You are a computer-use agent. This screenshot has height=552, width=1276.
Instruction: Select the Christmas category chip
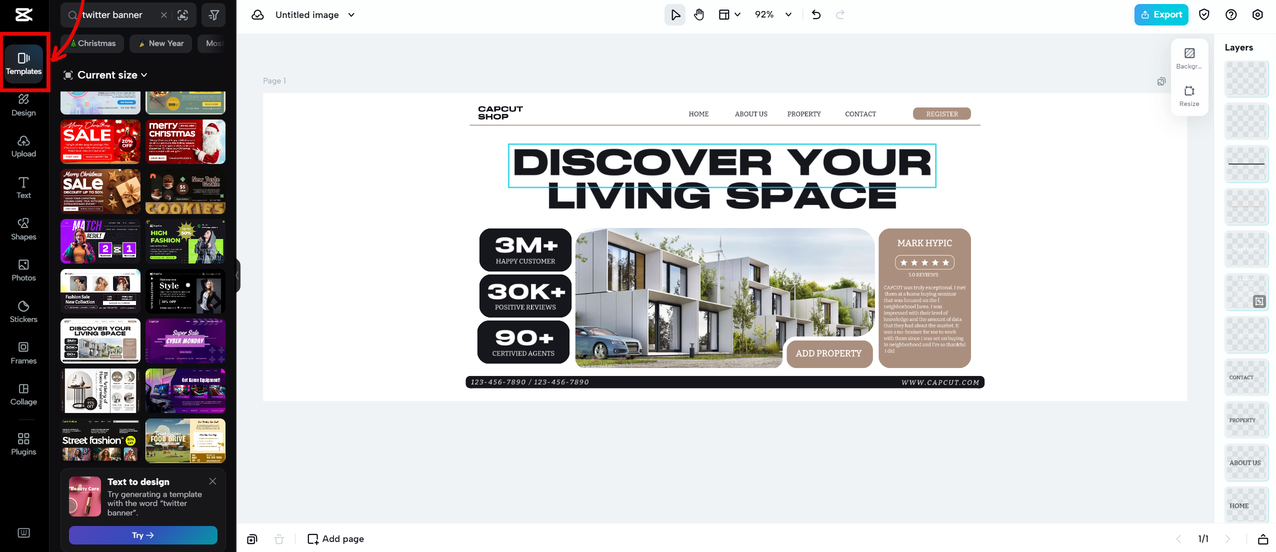[92, 44]
